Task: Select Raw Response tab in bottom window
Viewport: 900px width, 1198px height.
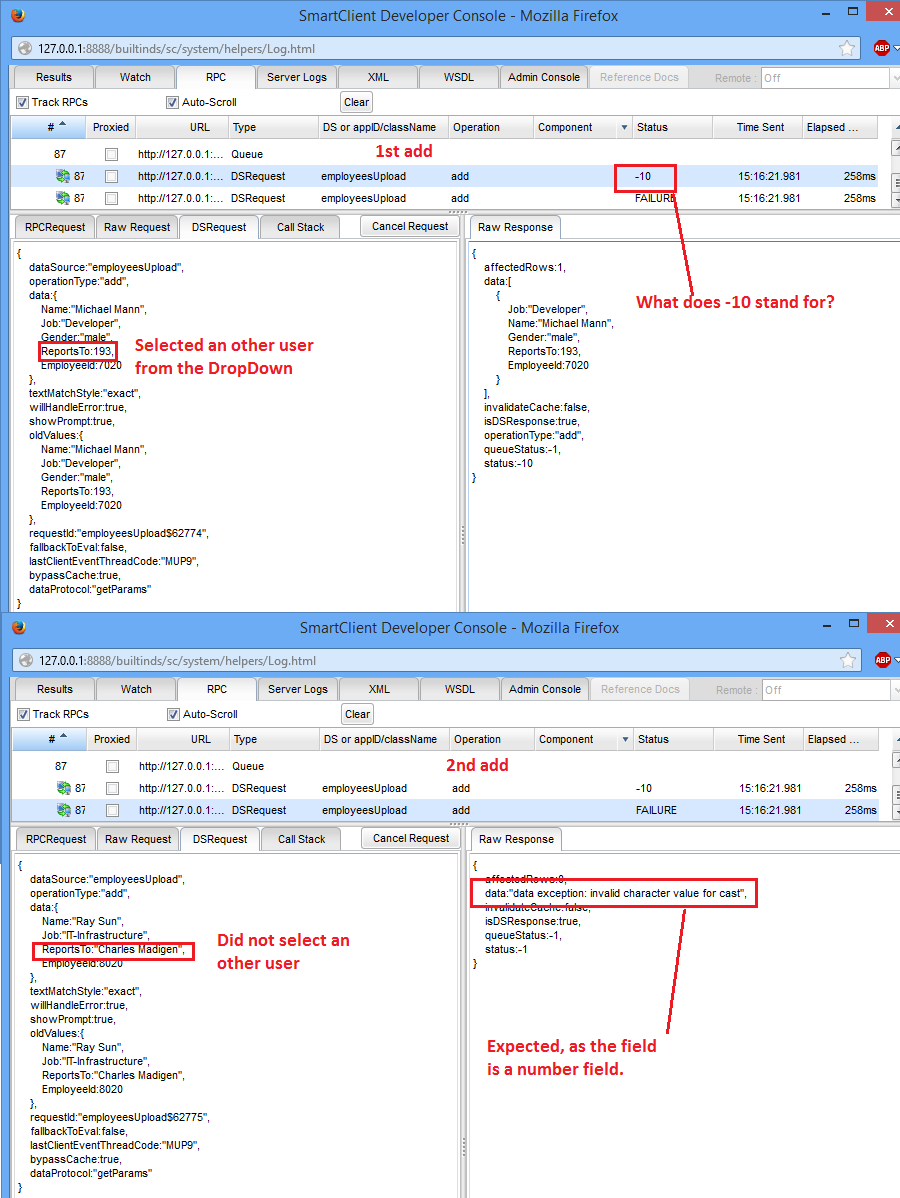Action: click(516, 839)
